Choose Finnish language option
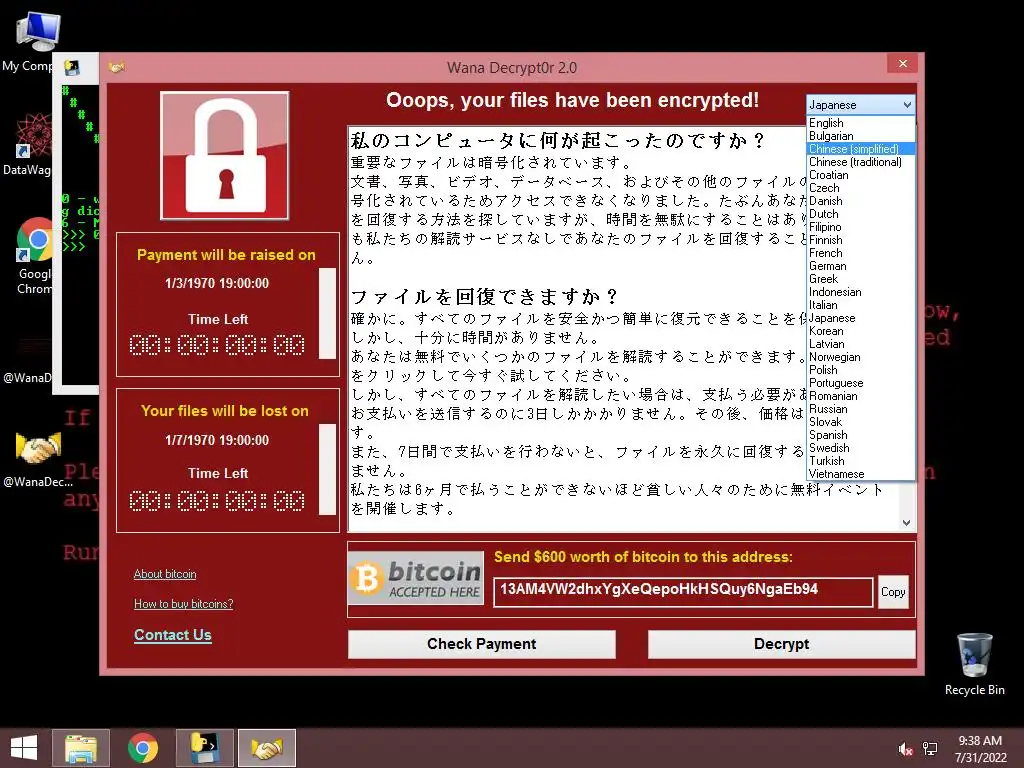The image size is (1024, 768). click(x=861, y=240)
